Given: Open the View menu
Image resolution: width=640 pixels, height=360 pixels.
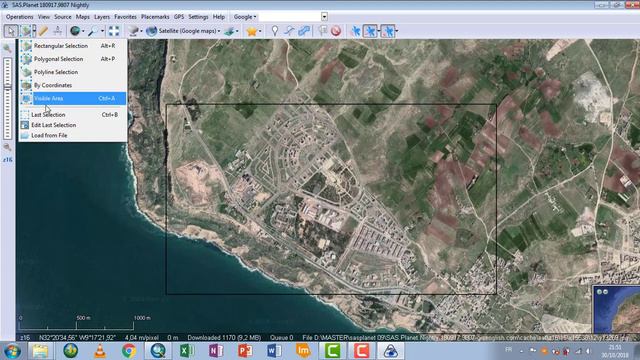Looking at the screenshot, I should pyautogui.click(x=44, y=17).
